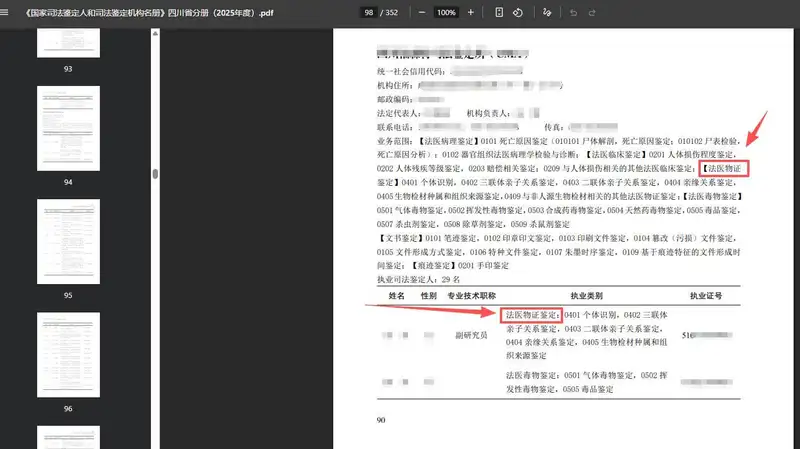Click the 统一社会信用代码 label
This screenshot has width=800, height=449.
(411, 71)
